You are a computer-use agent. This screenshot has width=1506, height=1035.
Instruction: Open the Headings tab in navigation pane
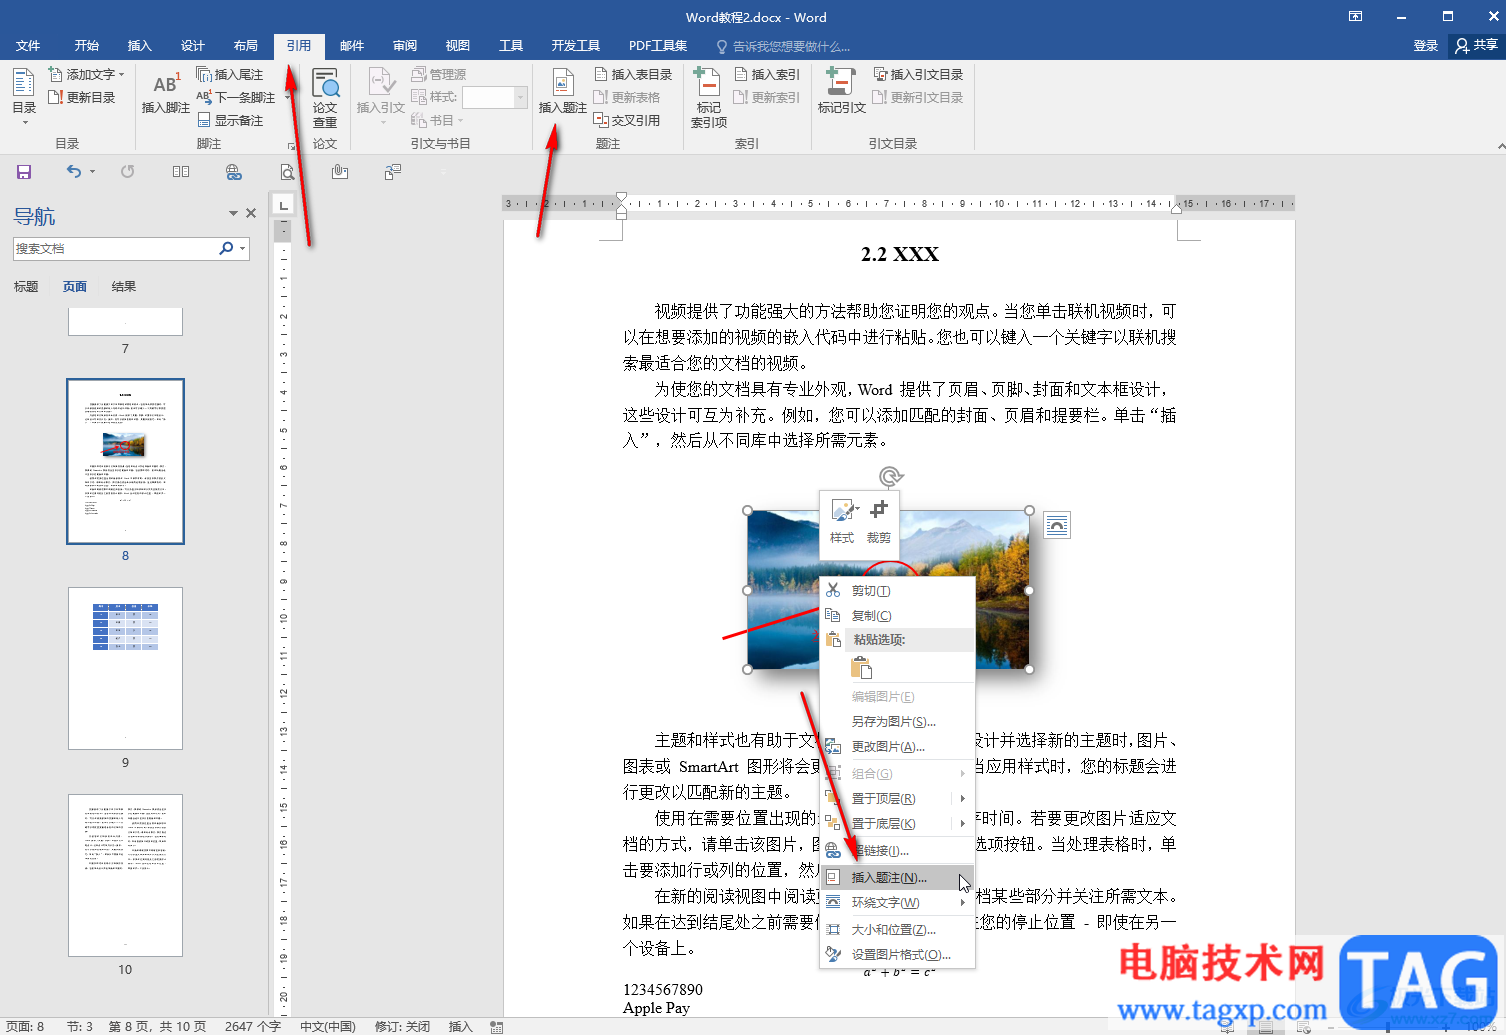click(x=26, y=287)
